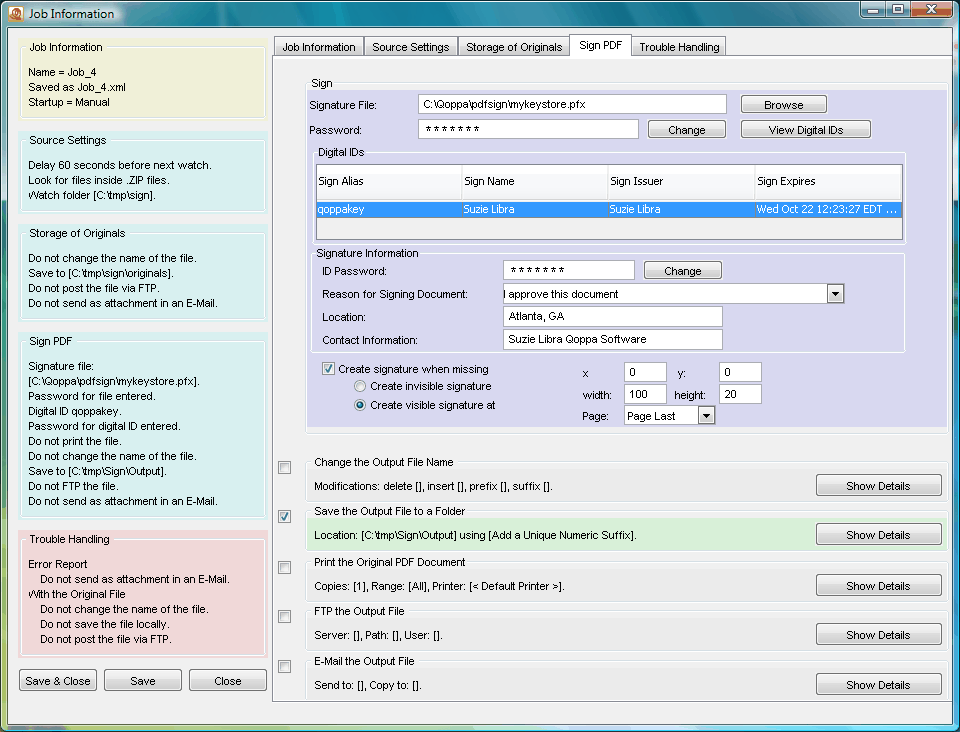The width and height of the screenshot is (960, 732).
Task: Open the Reason for Signing Document dropdown
Action: coord(837,292)
